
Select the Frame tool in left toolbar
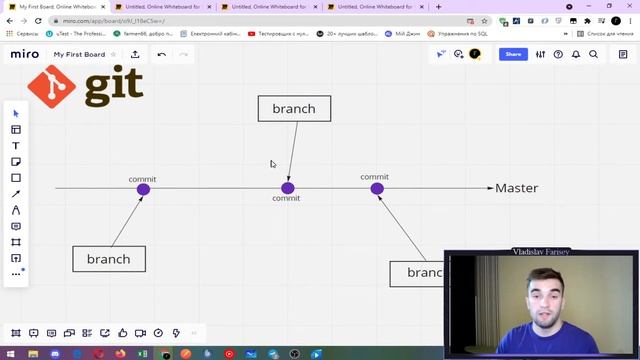pos(16,242)
